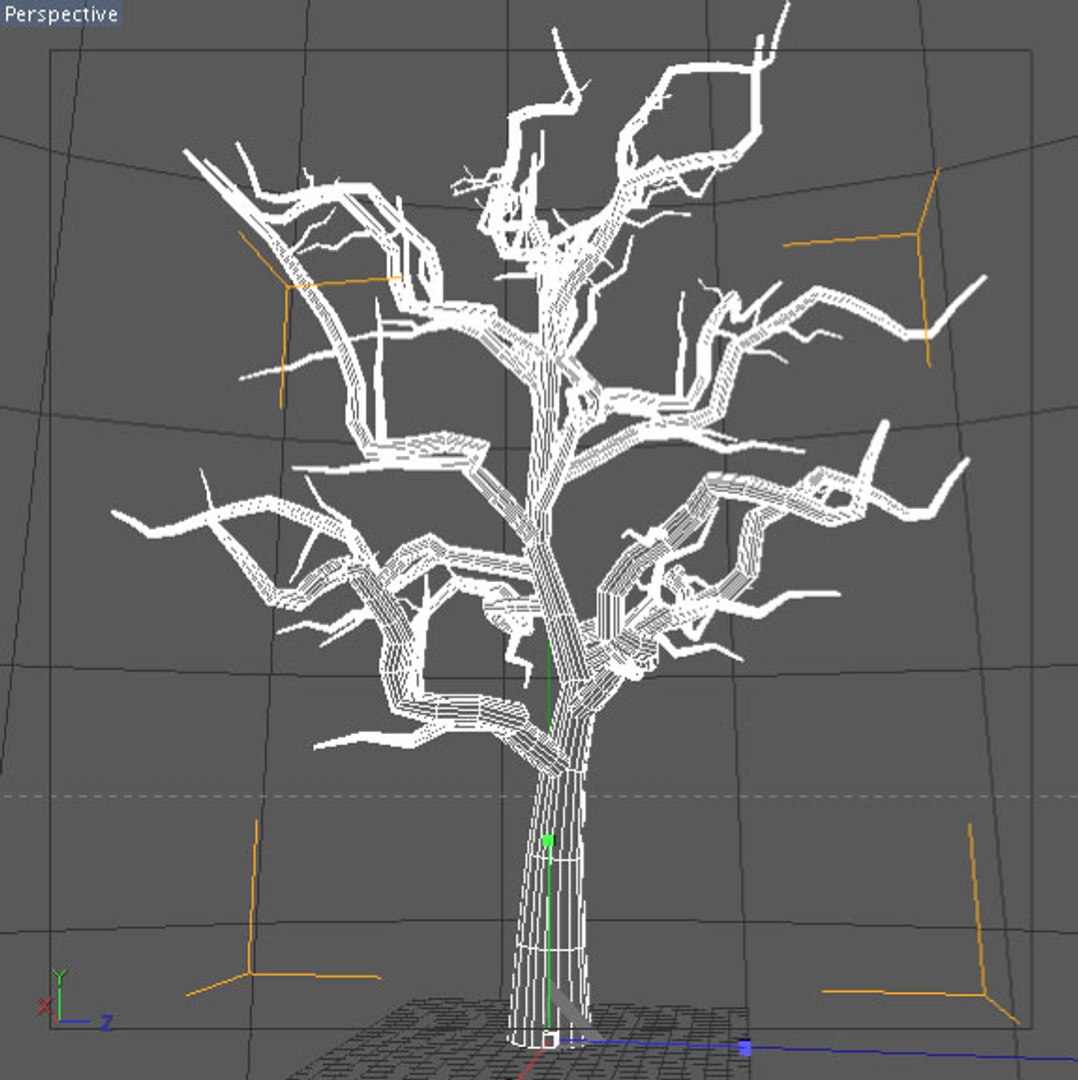Click the Perspective viewport label

point(61,14)
